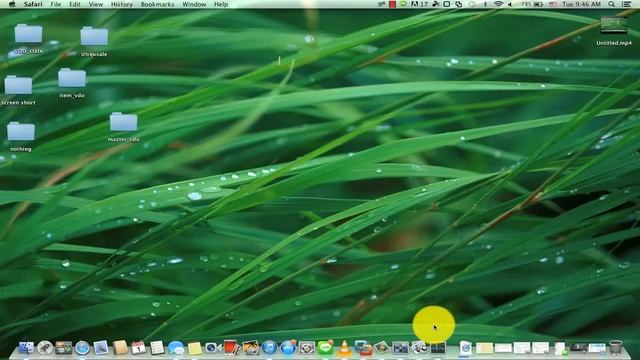Click the Wi-Fi status icon
Image resolution: width=640 pixels, height=360 pixels.
pos(498,4)
